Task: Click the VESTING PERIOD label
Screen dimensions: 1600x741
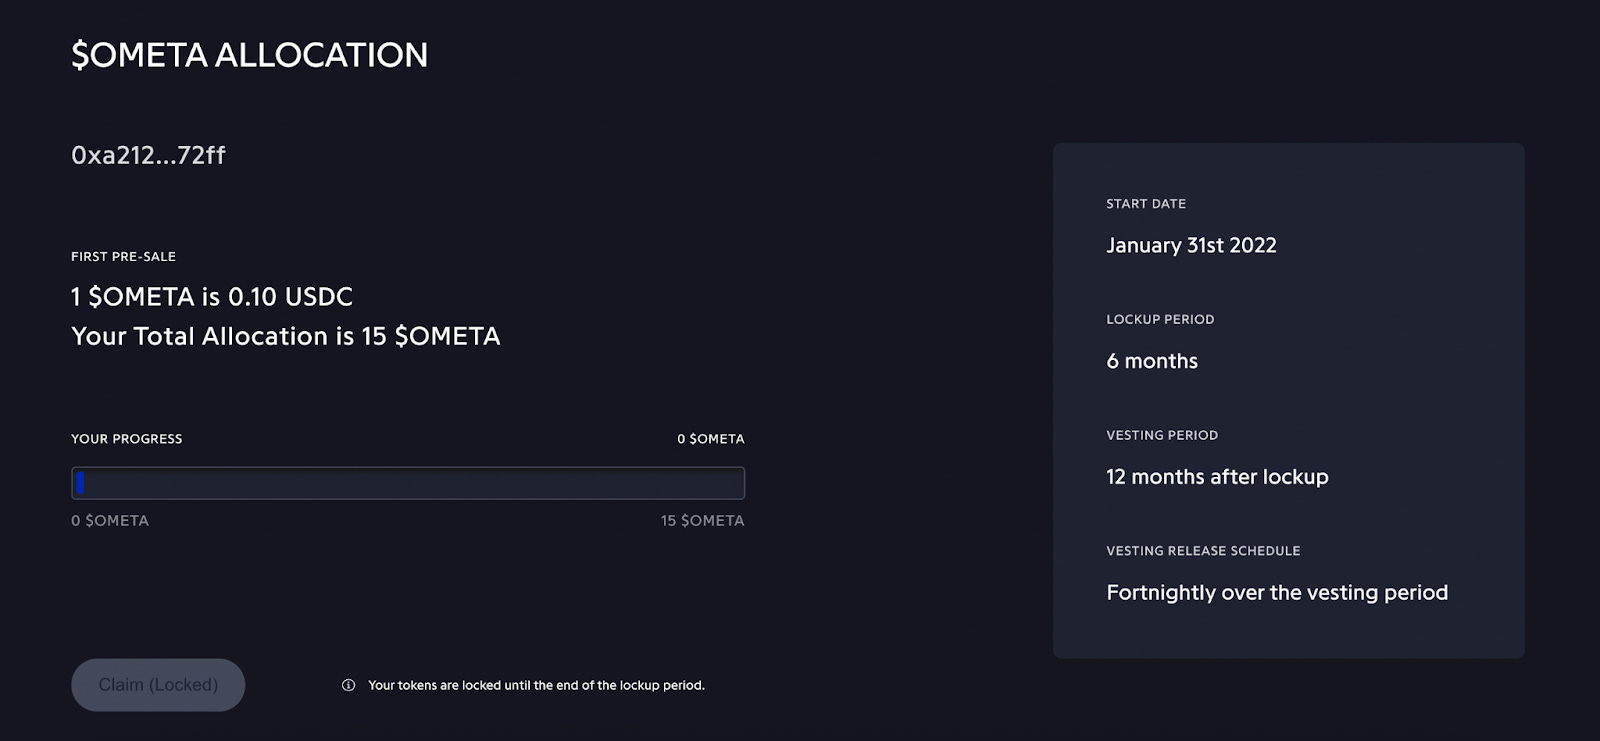Action: tap(1162, 436)
